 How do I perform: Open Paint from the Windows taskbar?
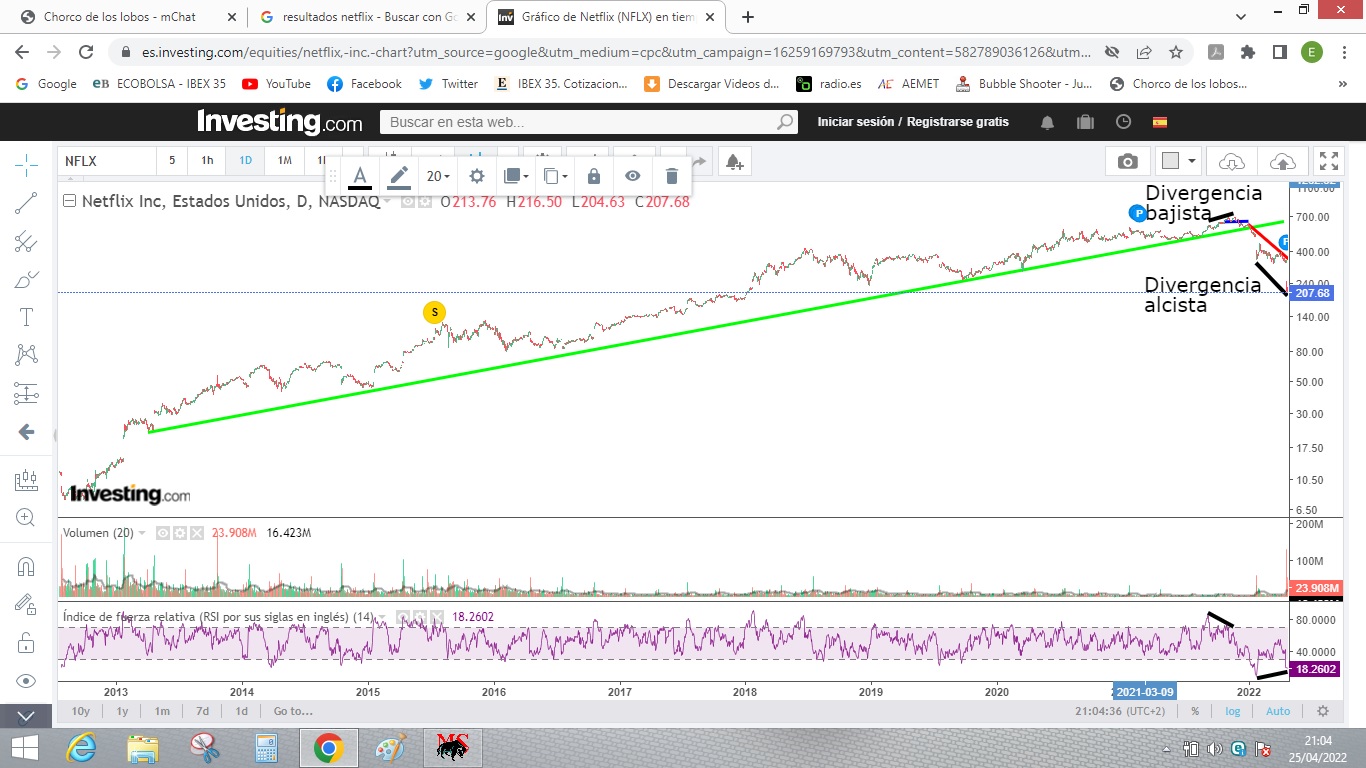[x=391, y=747]
